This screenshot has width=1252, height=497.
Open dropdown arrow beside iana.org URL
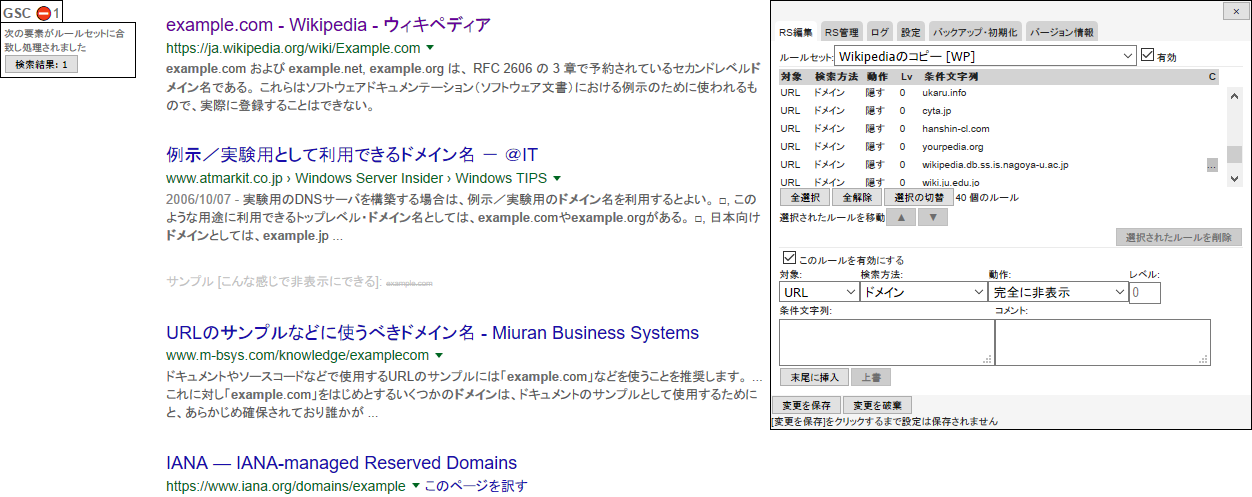click(x=416, y=486)
